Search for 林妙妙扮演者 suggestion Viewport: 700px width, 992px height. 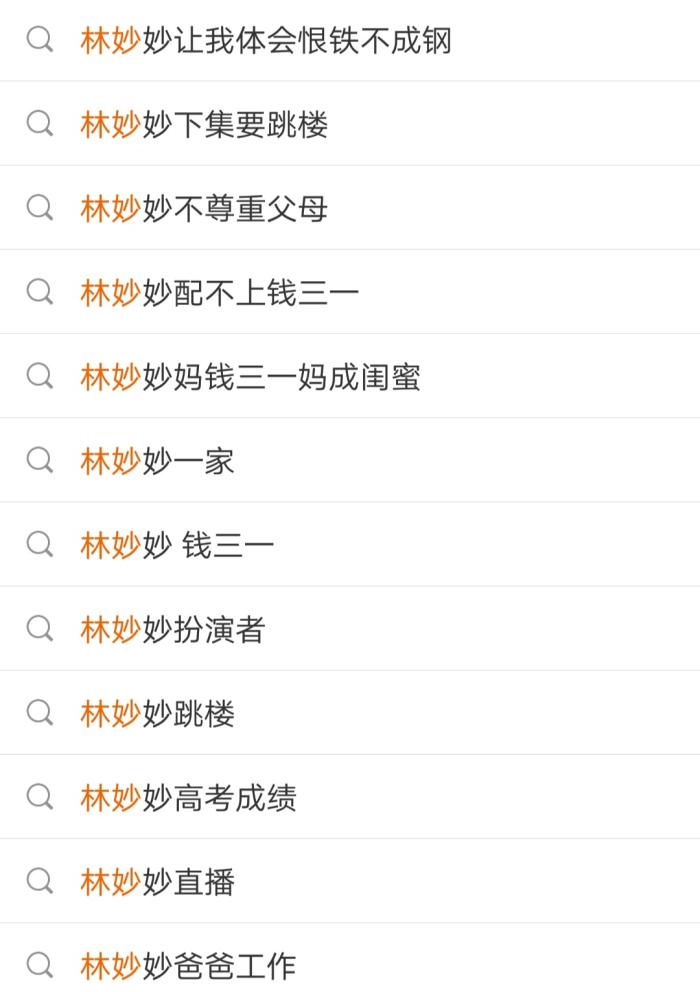coord(173,629)
